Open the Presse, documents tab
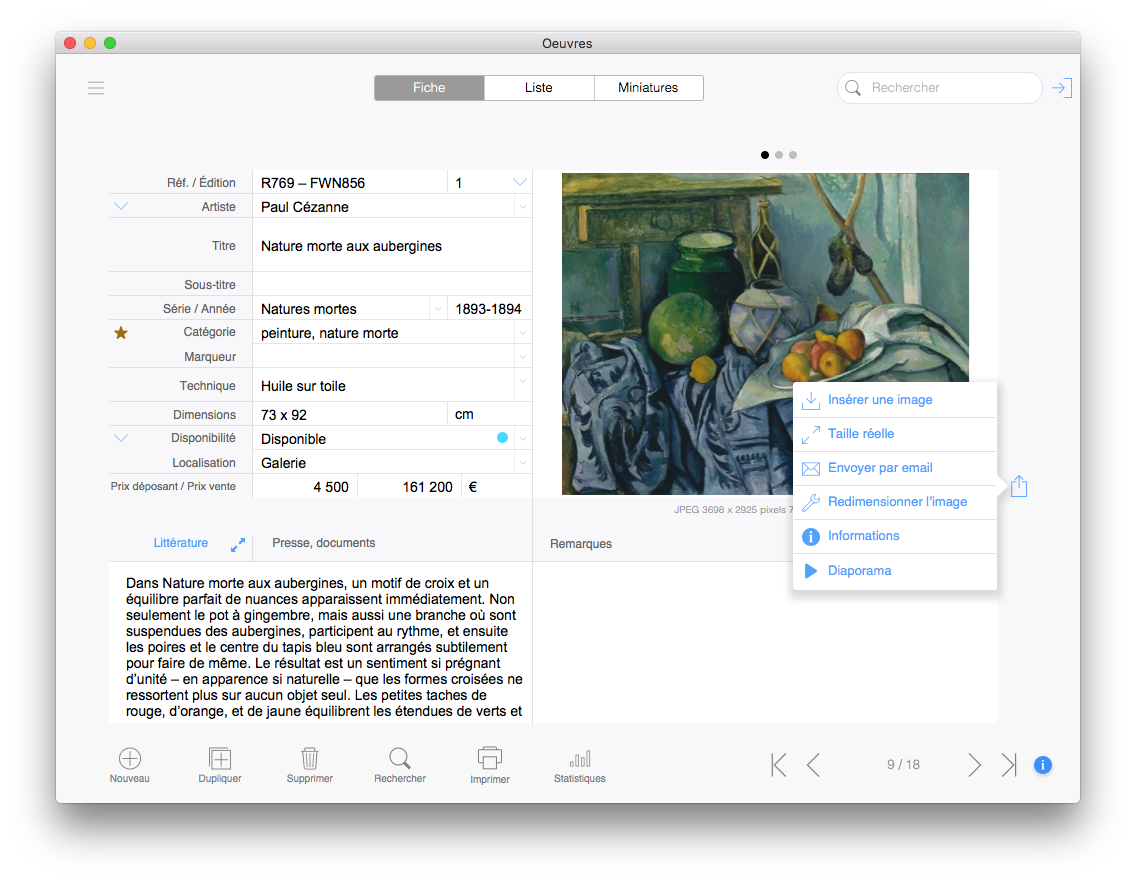Screen dimensions: 1136x883 [x=324, y=543]
